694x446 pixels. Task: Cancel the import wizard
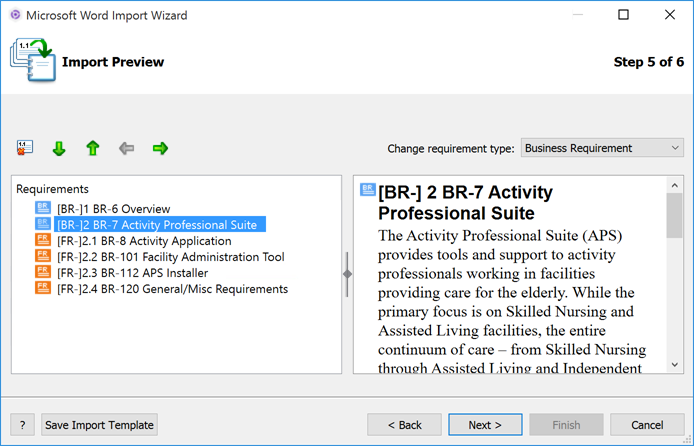pyautogui.click(x=647, y=425)
